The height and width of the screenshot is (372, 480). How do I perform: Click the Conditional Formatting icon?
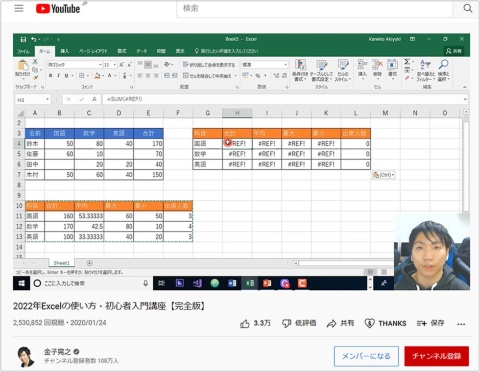tap(300, 65)
